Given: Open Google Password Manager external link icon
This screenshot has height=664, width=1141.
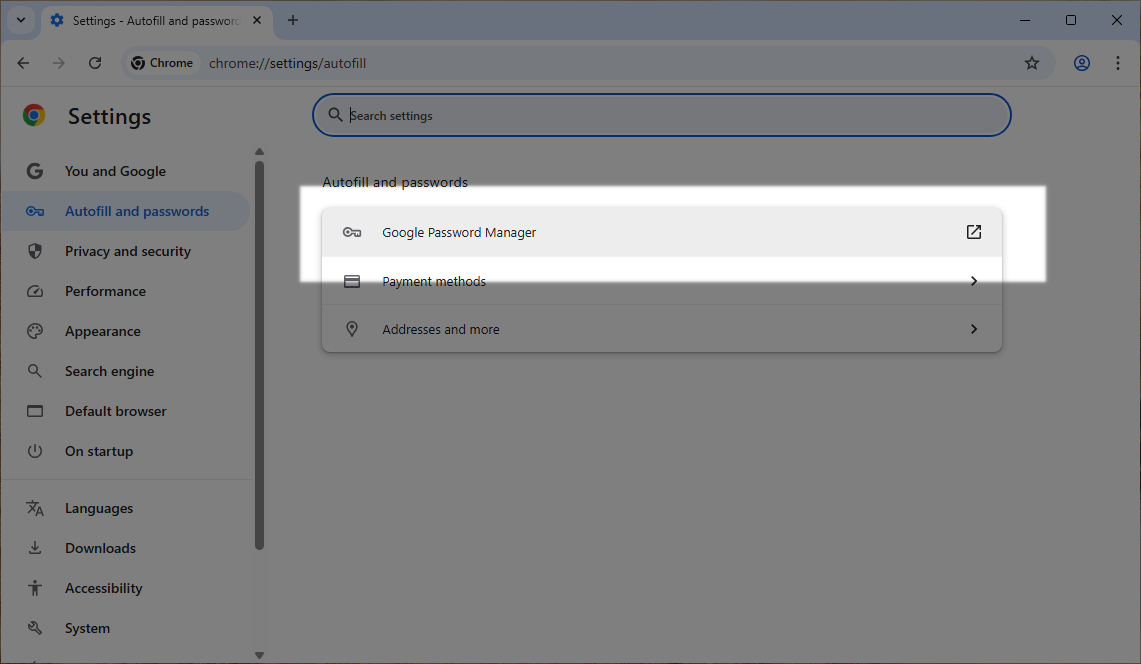Looking at the screenshot, I should [x=974, y=232].
